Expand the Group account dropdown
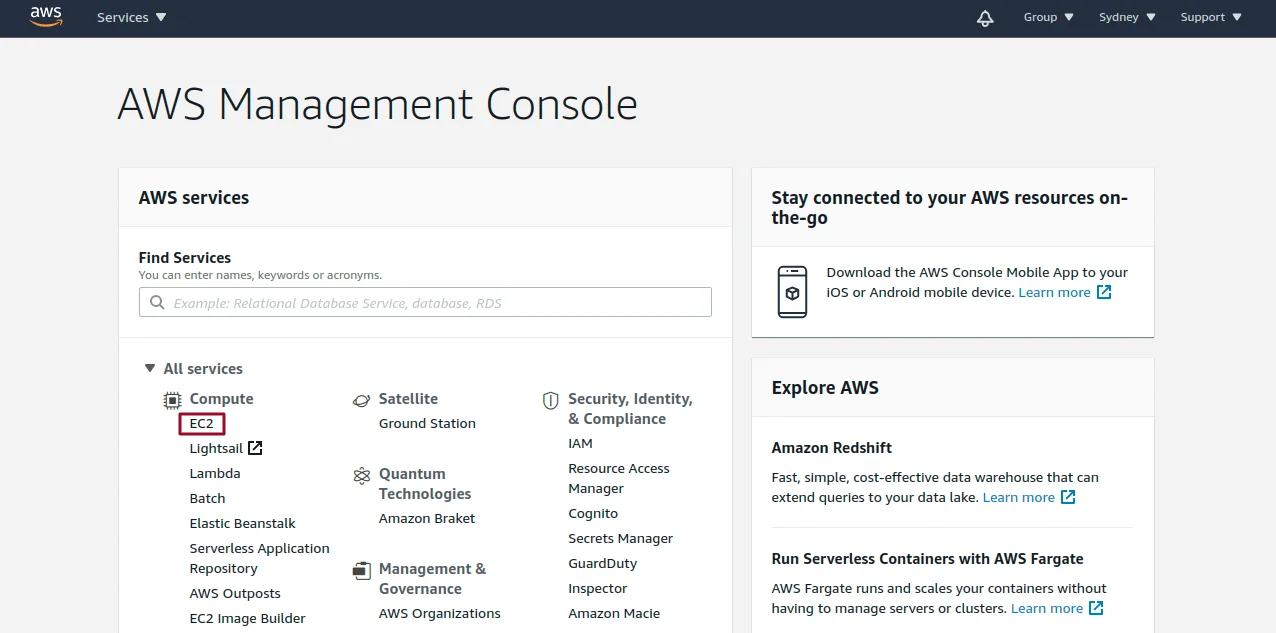The image size is (1276, 633). (1048, 18)
